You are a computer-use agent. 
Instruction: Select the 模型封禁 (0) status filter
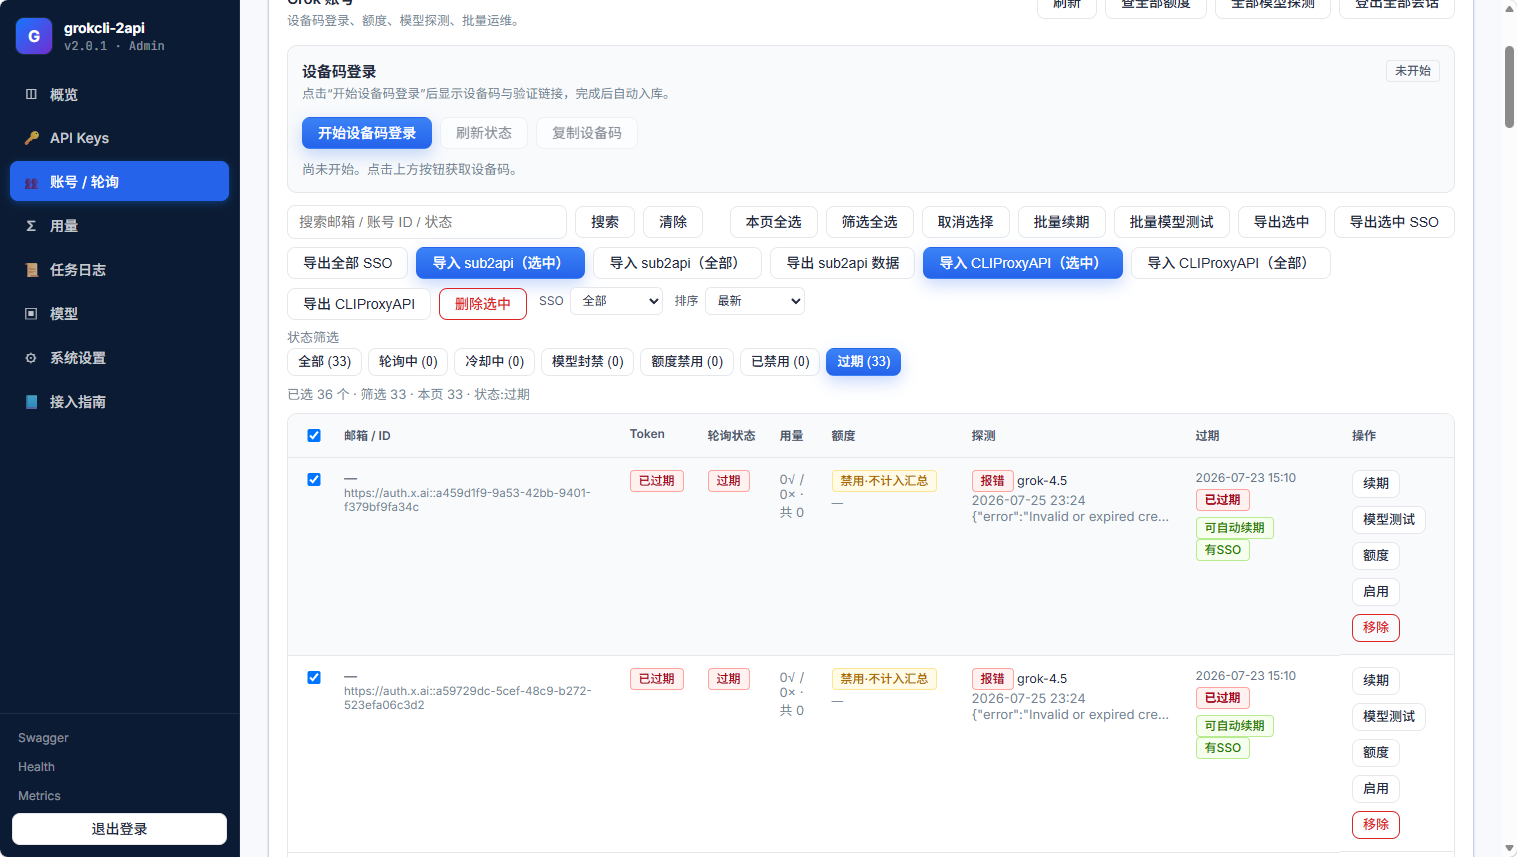pos(588,361)
